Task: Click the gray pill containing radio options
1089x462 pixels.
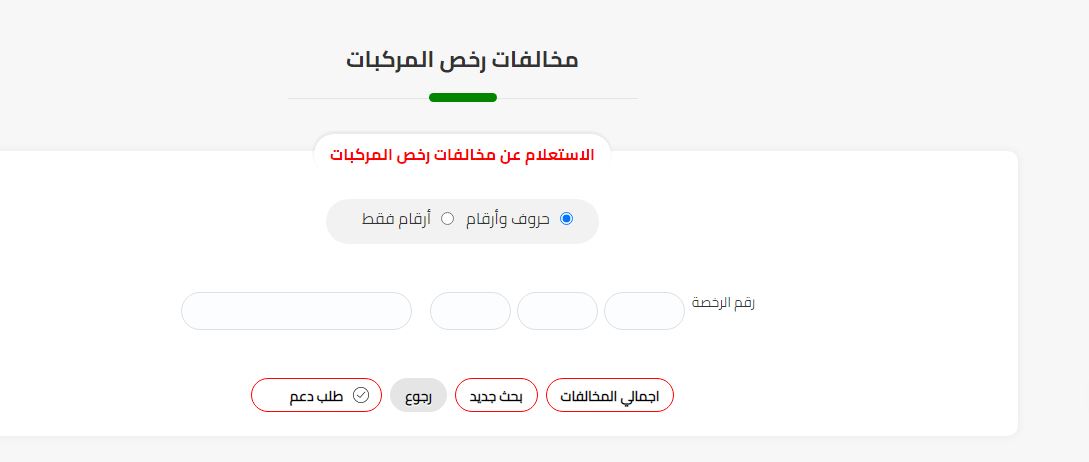Action: click(462, 221)
